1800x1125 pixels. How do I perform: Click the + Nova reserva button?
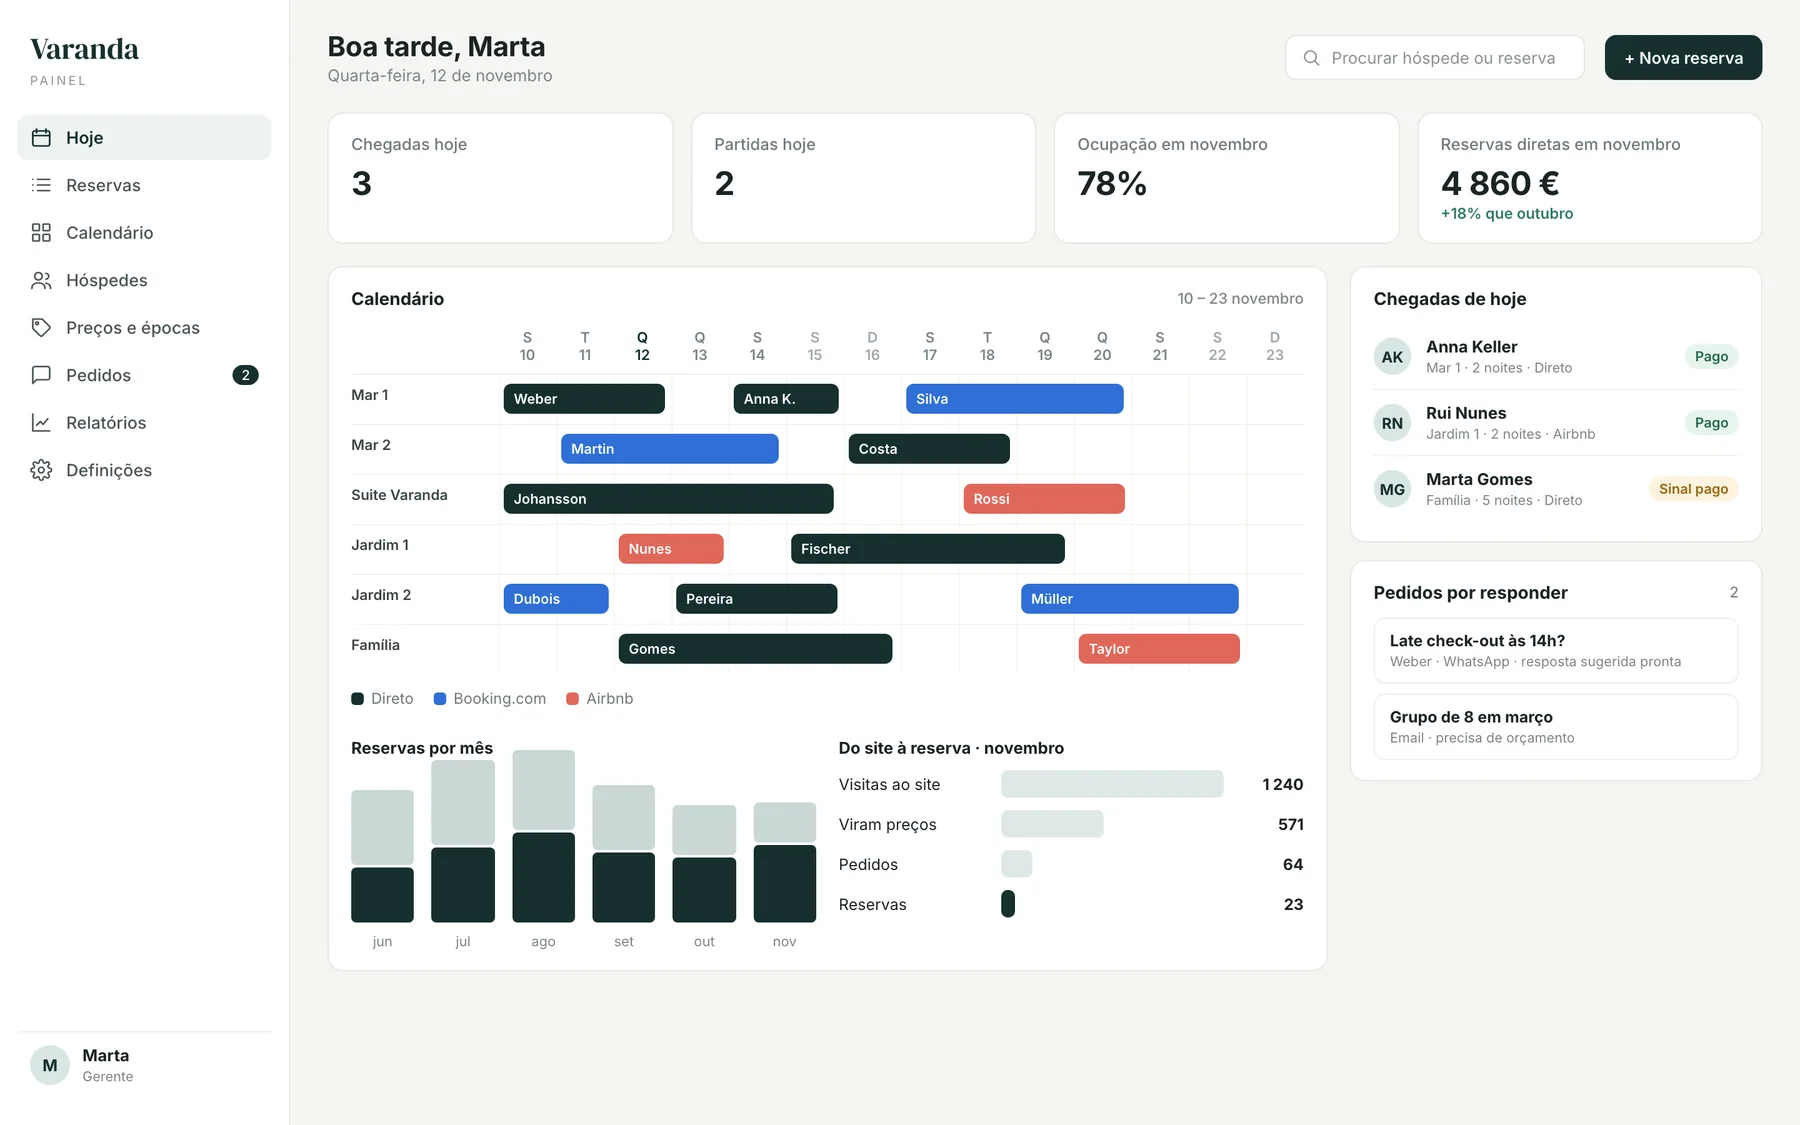click(x=1683, y=58)
